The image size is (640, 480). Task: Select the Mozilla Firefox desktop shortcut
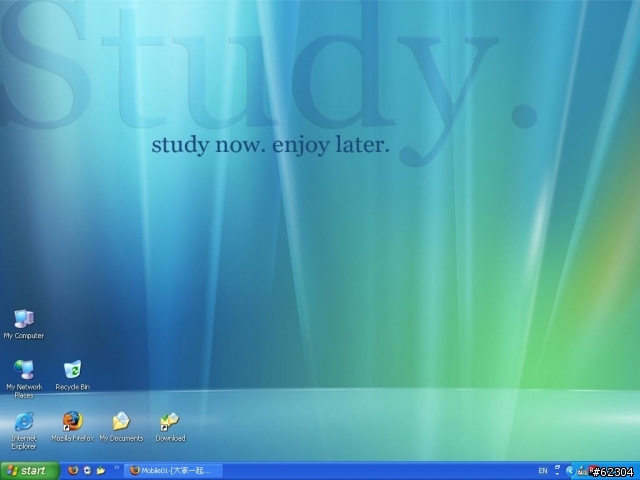pyautogui.click(x=73, y=427)
